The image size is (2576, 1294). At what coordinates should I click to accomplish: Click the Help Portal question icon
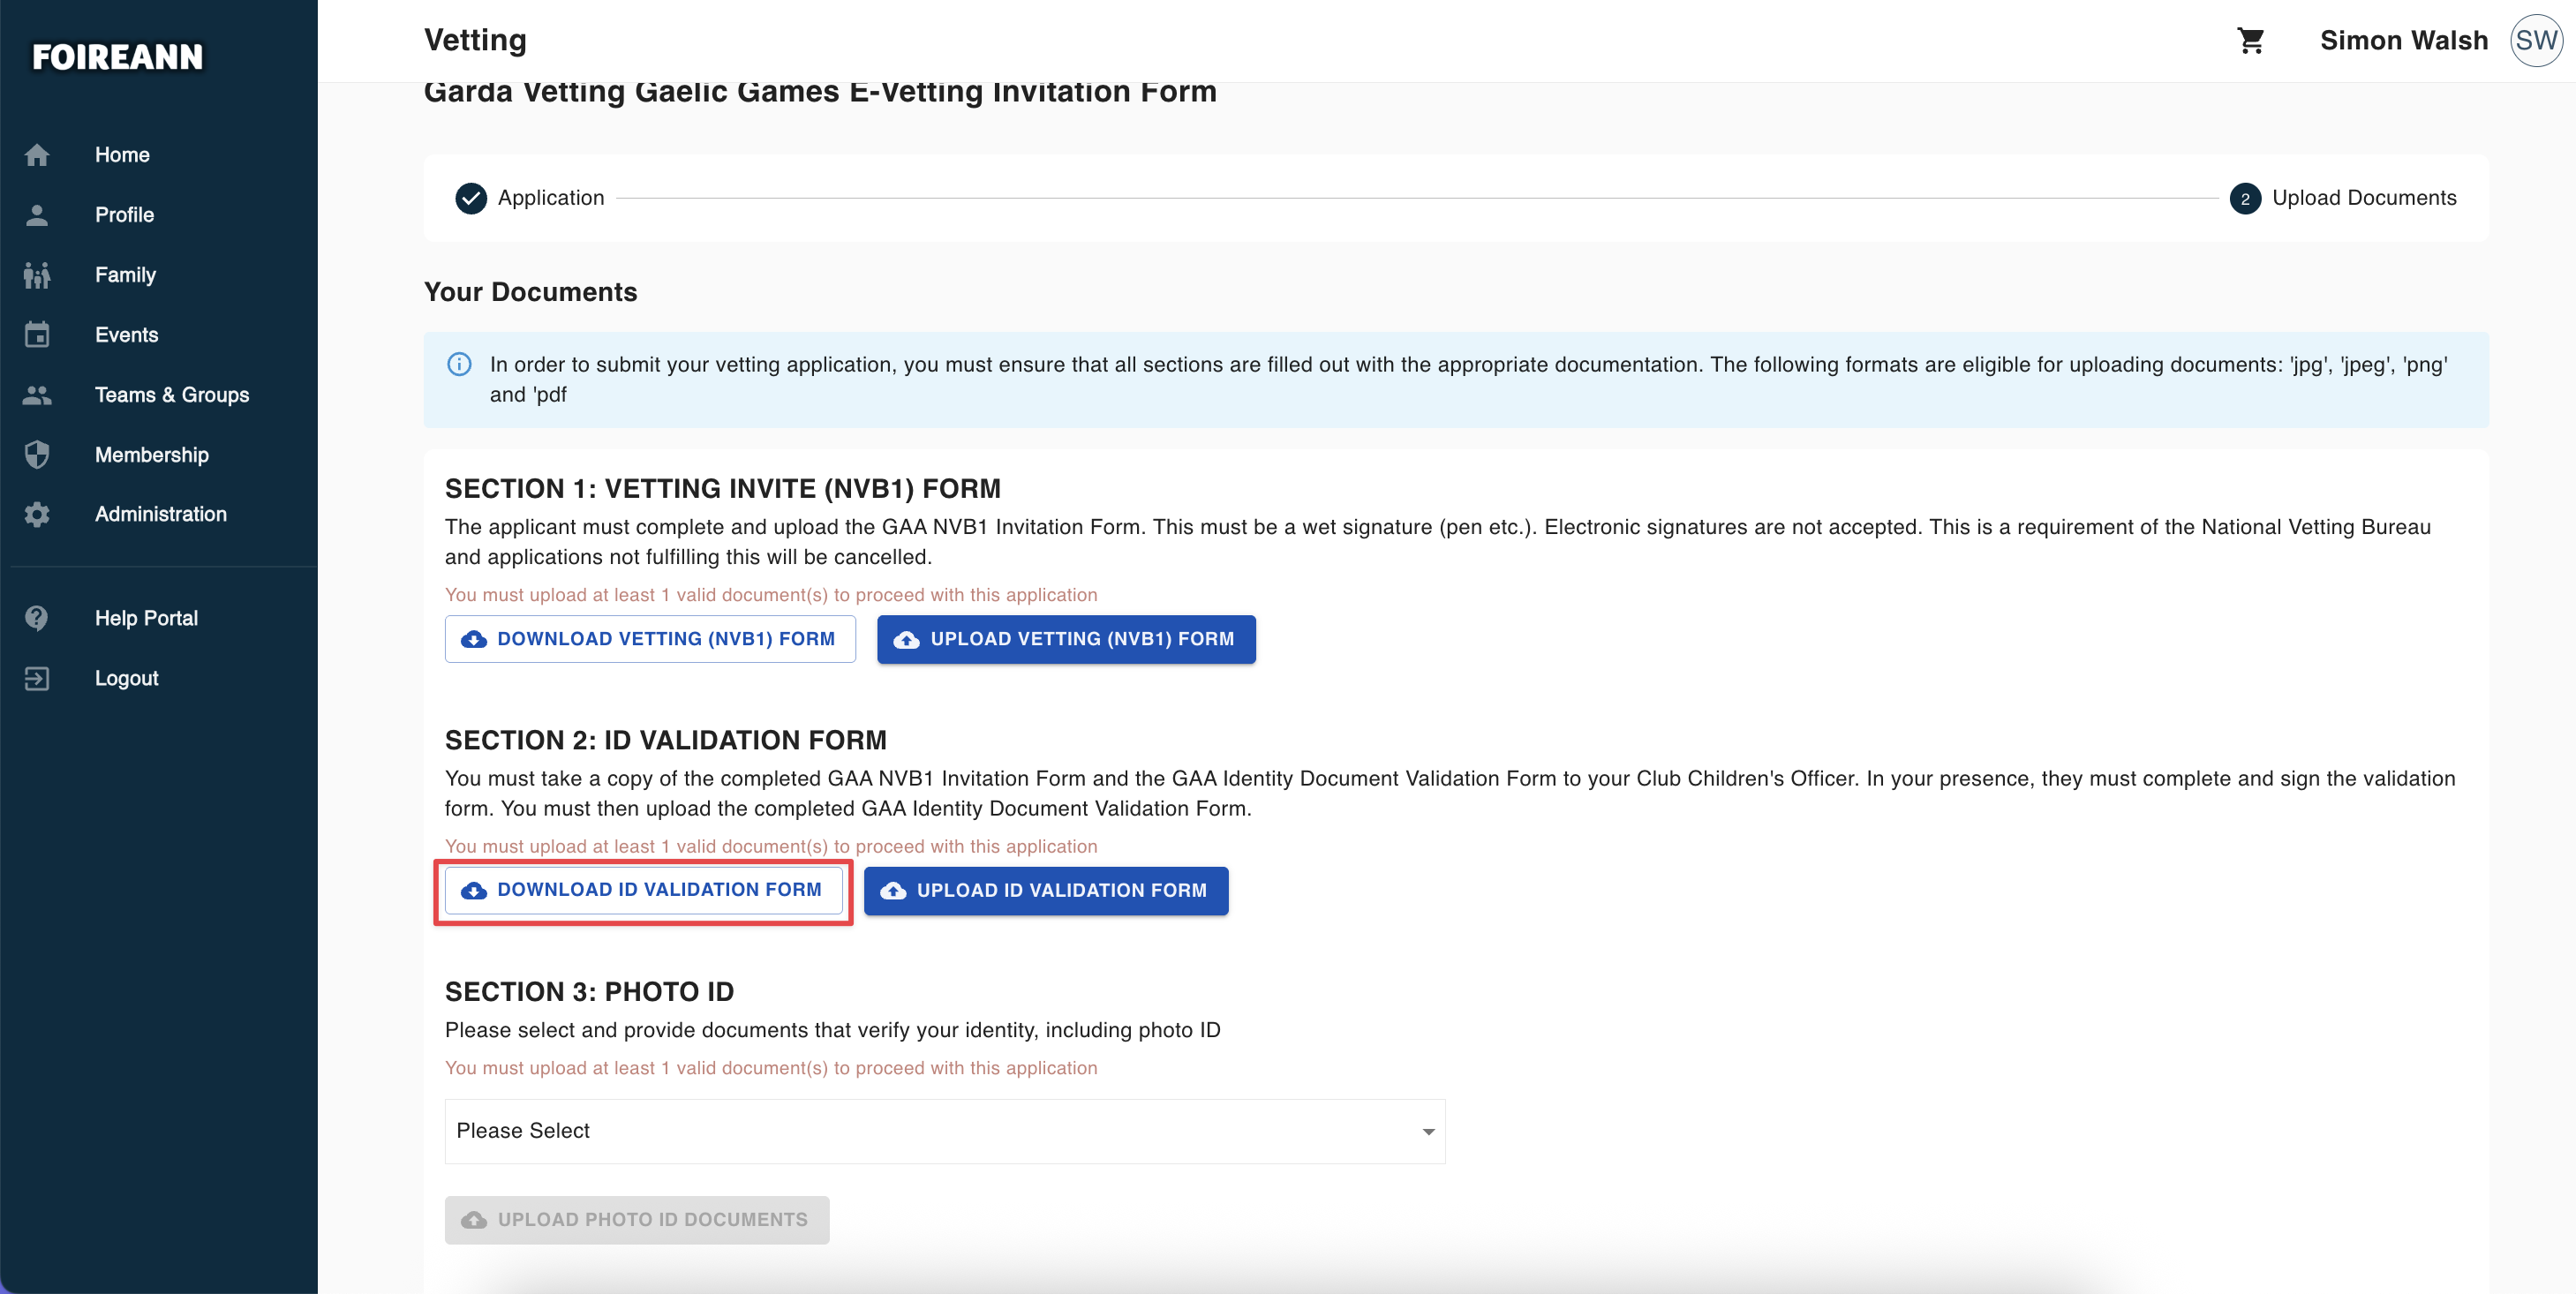[x=37, y=618]
